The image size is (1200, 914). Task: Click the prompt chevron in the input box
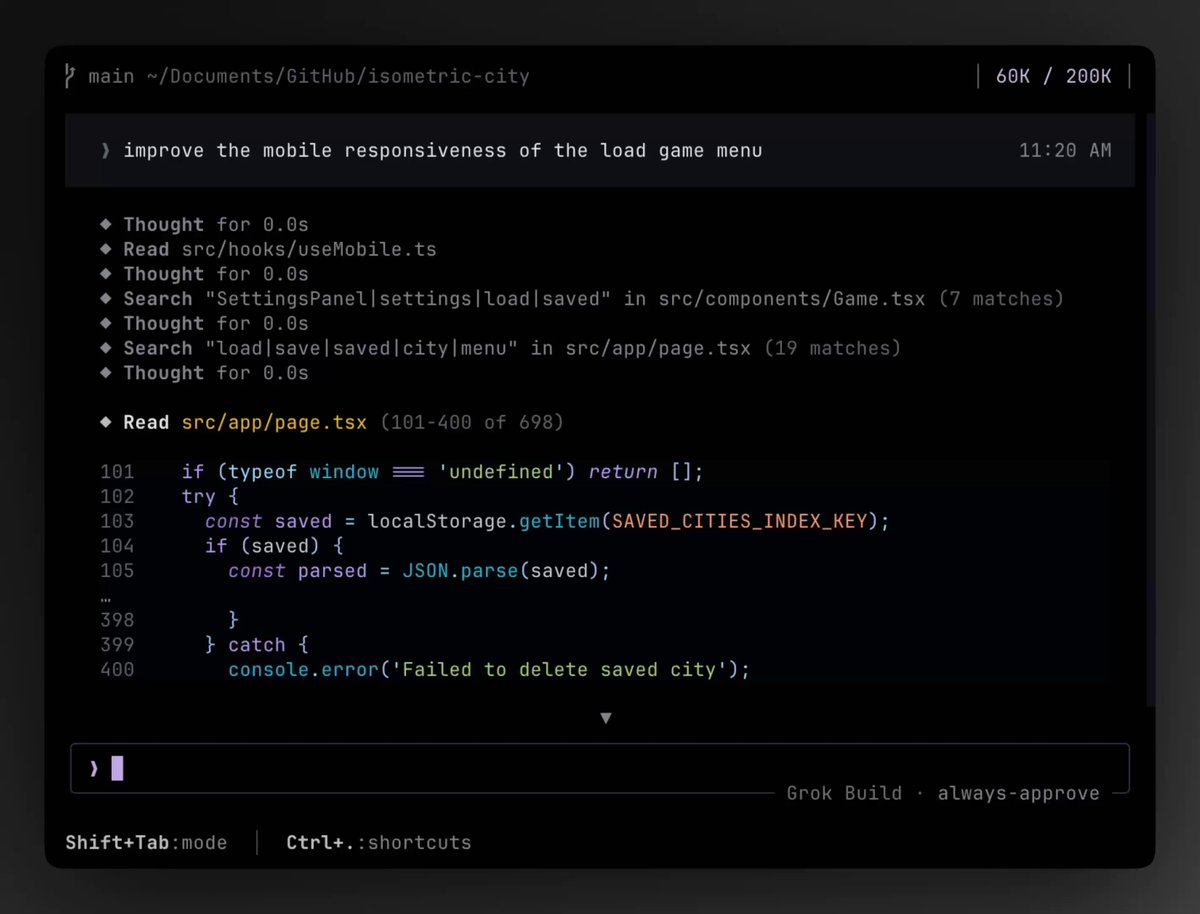94,768
